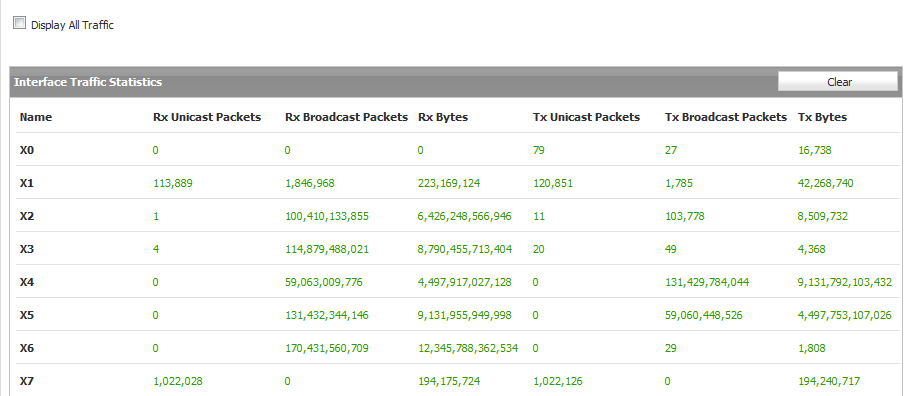Image resolution: width=910 pixels, height=396 pixels.
Task: Click the Rx Broadcast Packets column header
Action: (346, 117)
